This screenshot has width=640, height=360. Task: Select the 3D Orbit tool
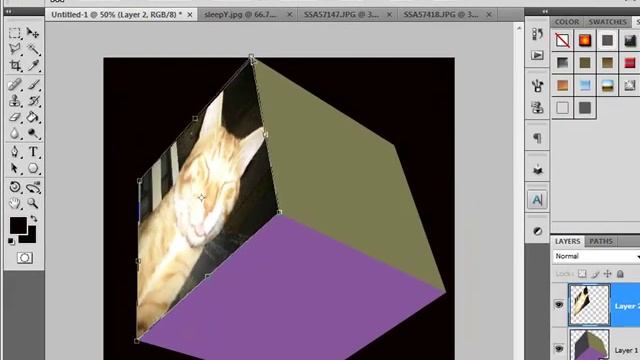coord(33,187)
